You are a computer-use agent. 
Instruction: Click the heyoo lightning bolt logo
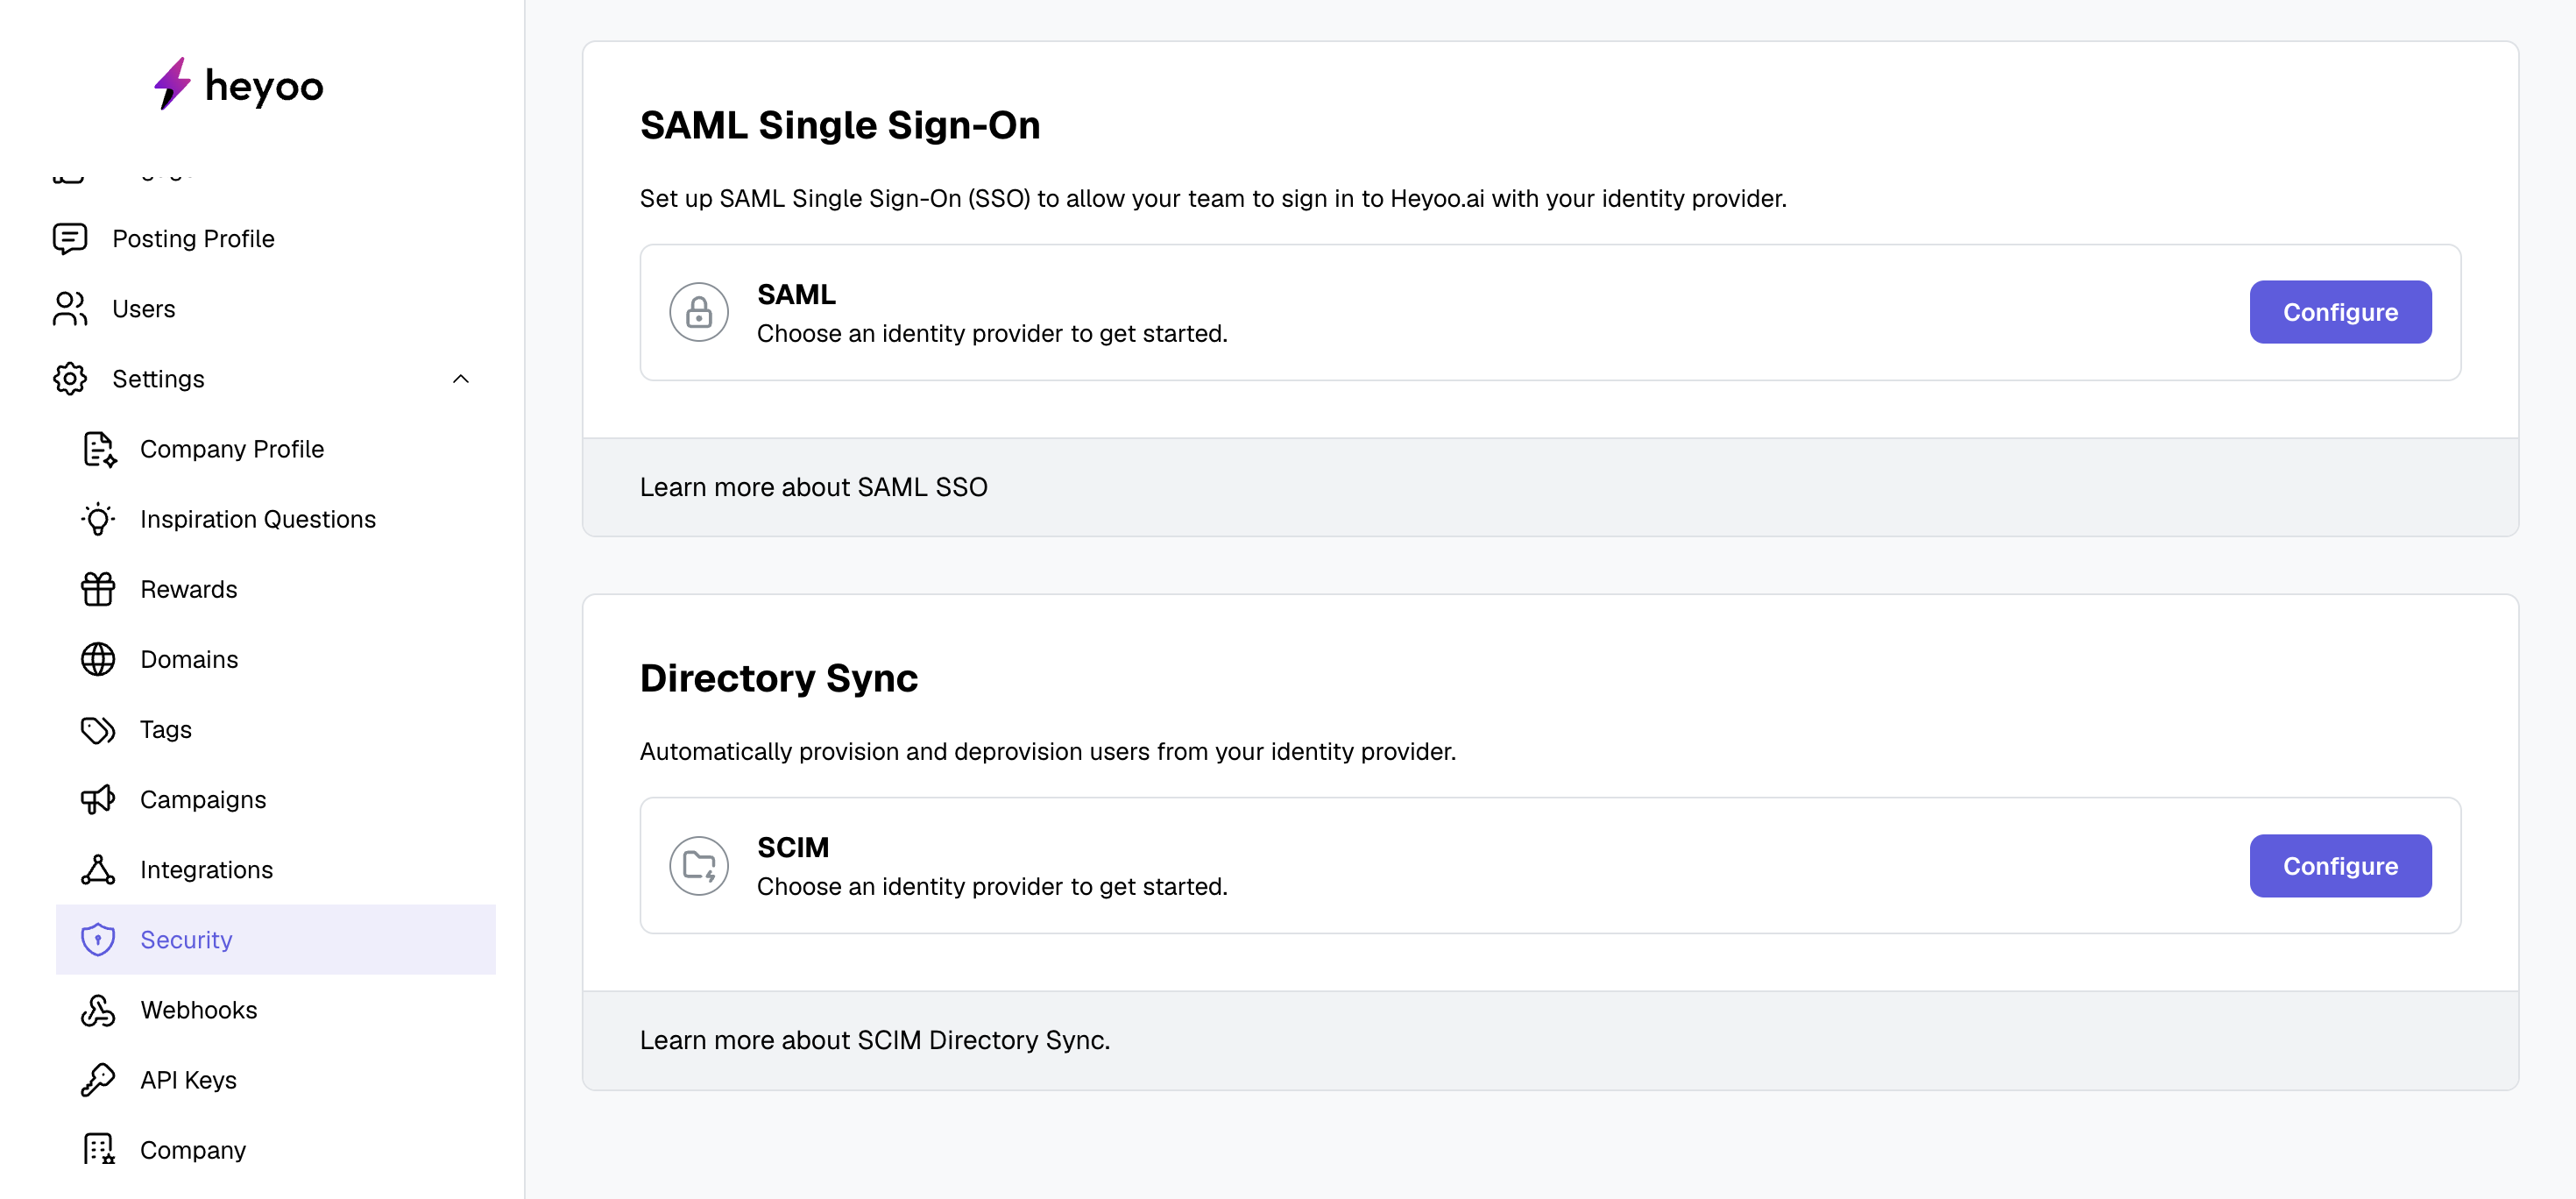point(172,84)
